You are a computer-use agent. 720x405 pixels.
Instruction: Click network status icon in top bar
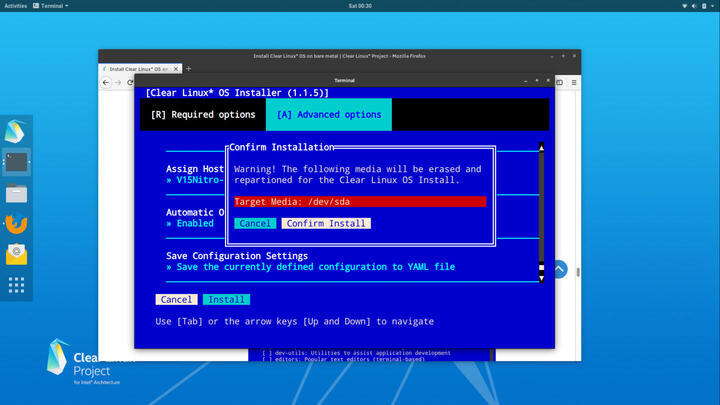[684, 6]
